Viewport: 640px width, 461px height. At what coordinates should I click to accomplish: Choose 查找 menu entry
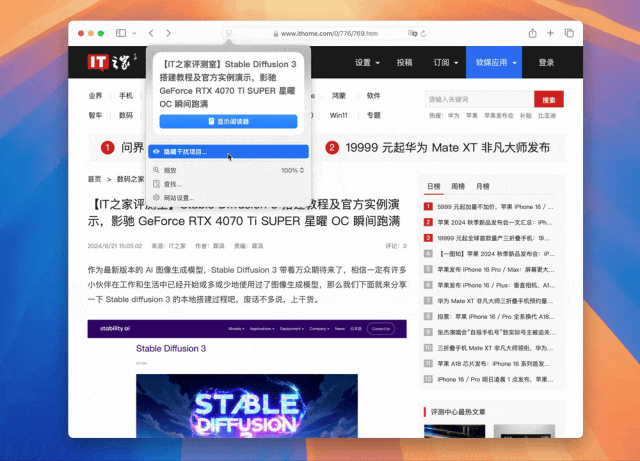point(228,184)
